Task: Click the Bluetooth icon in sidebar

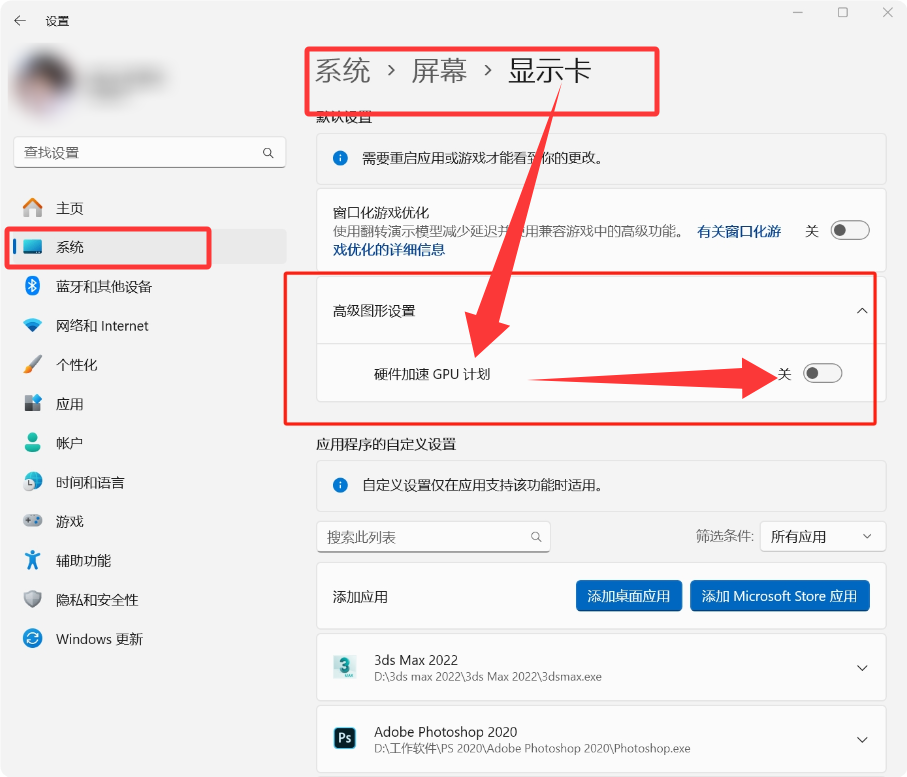Action: 33,287
